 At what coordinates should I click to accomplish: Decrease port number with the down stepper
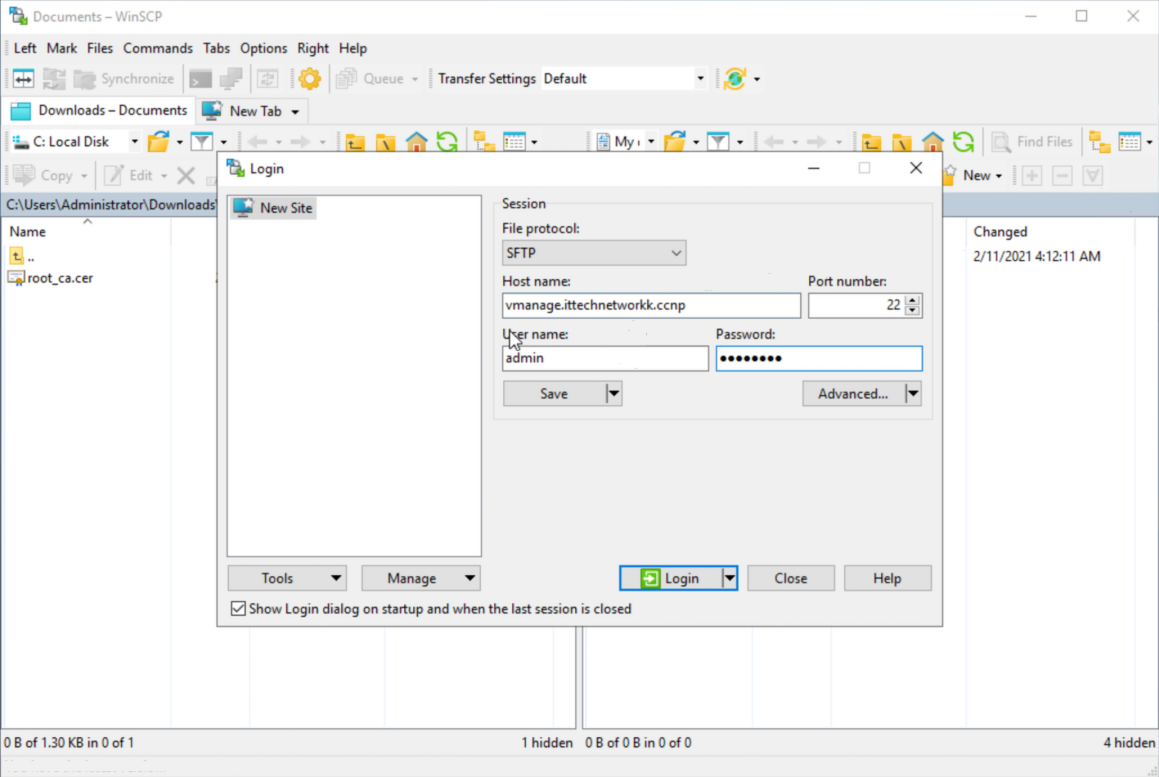912,311
